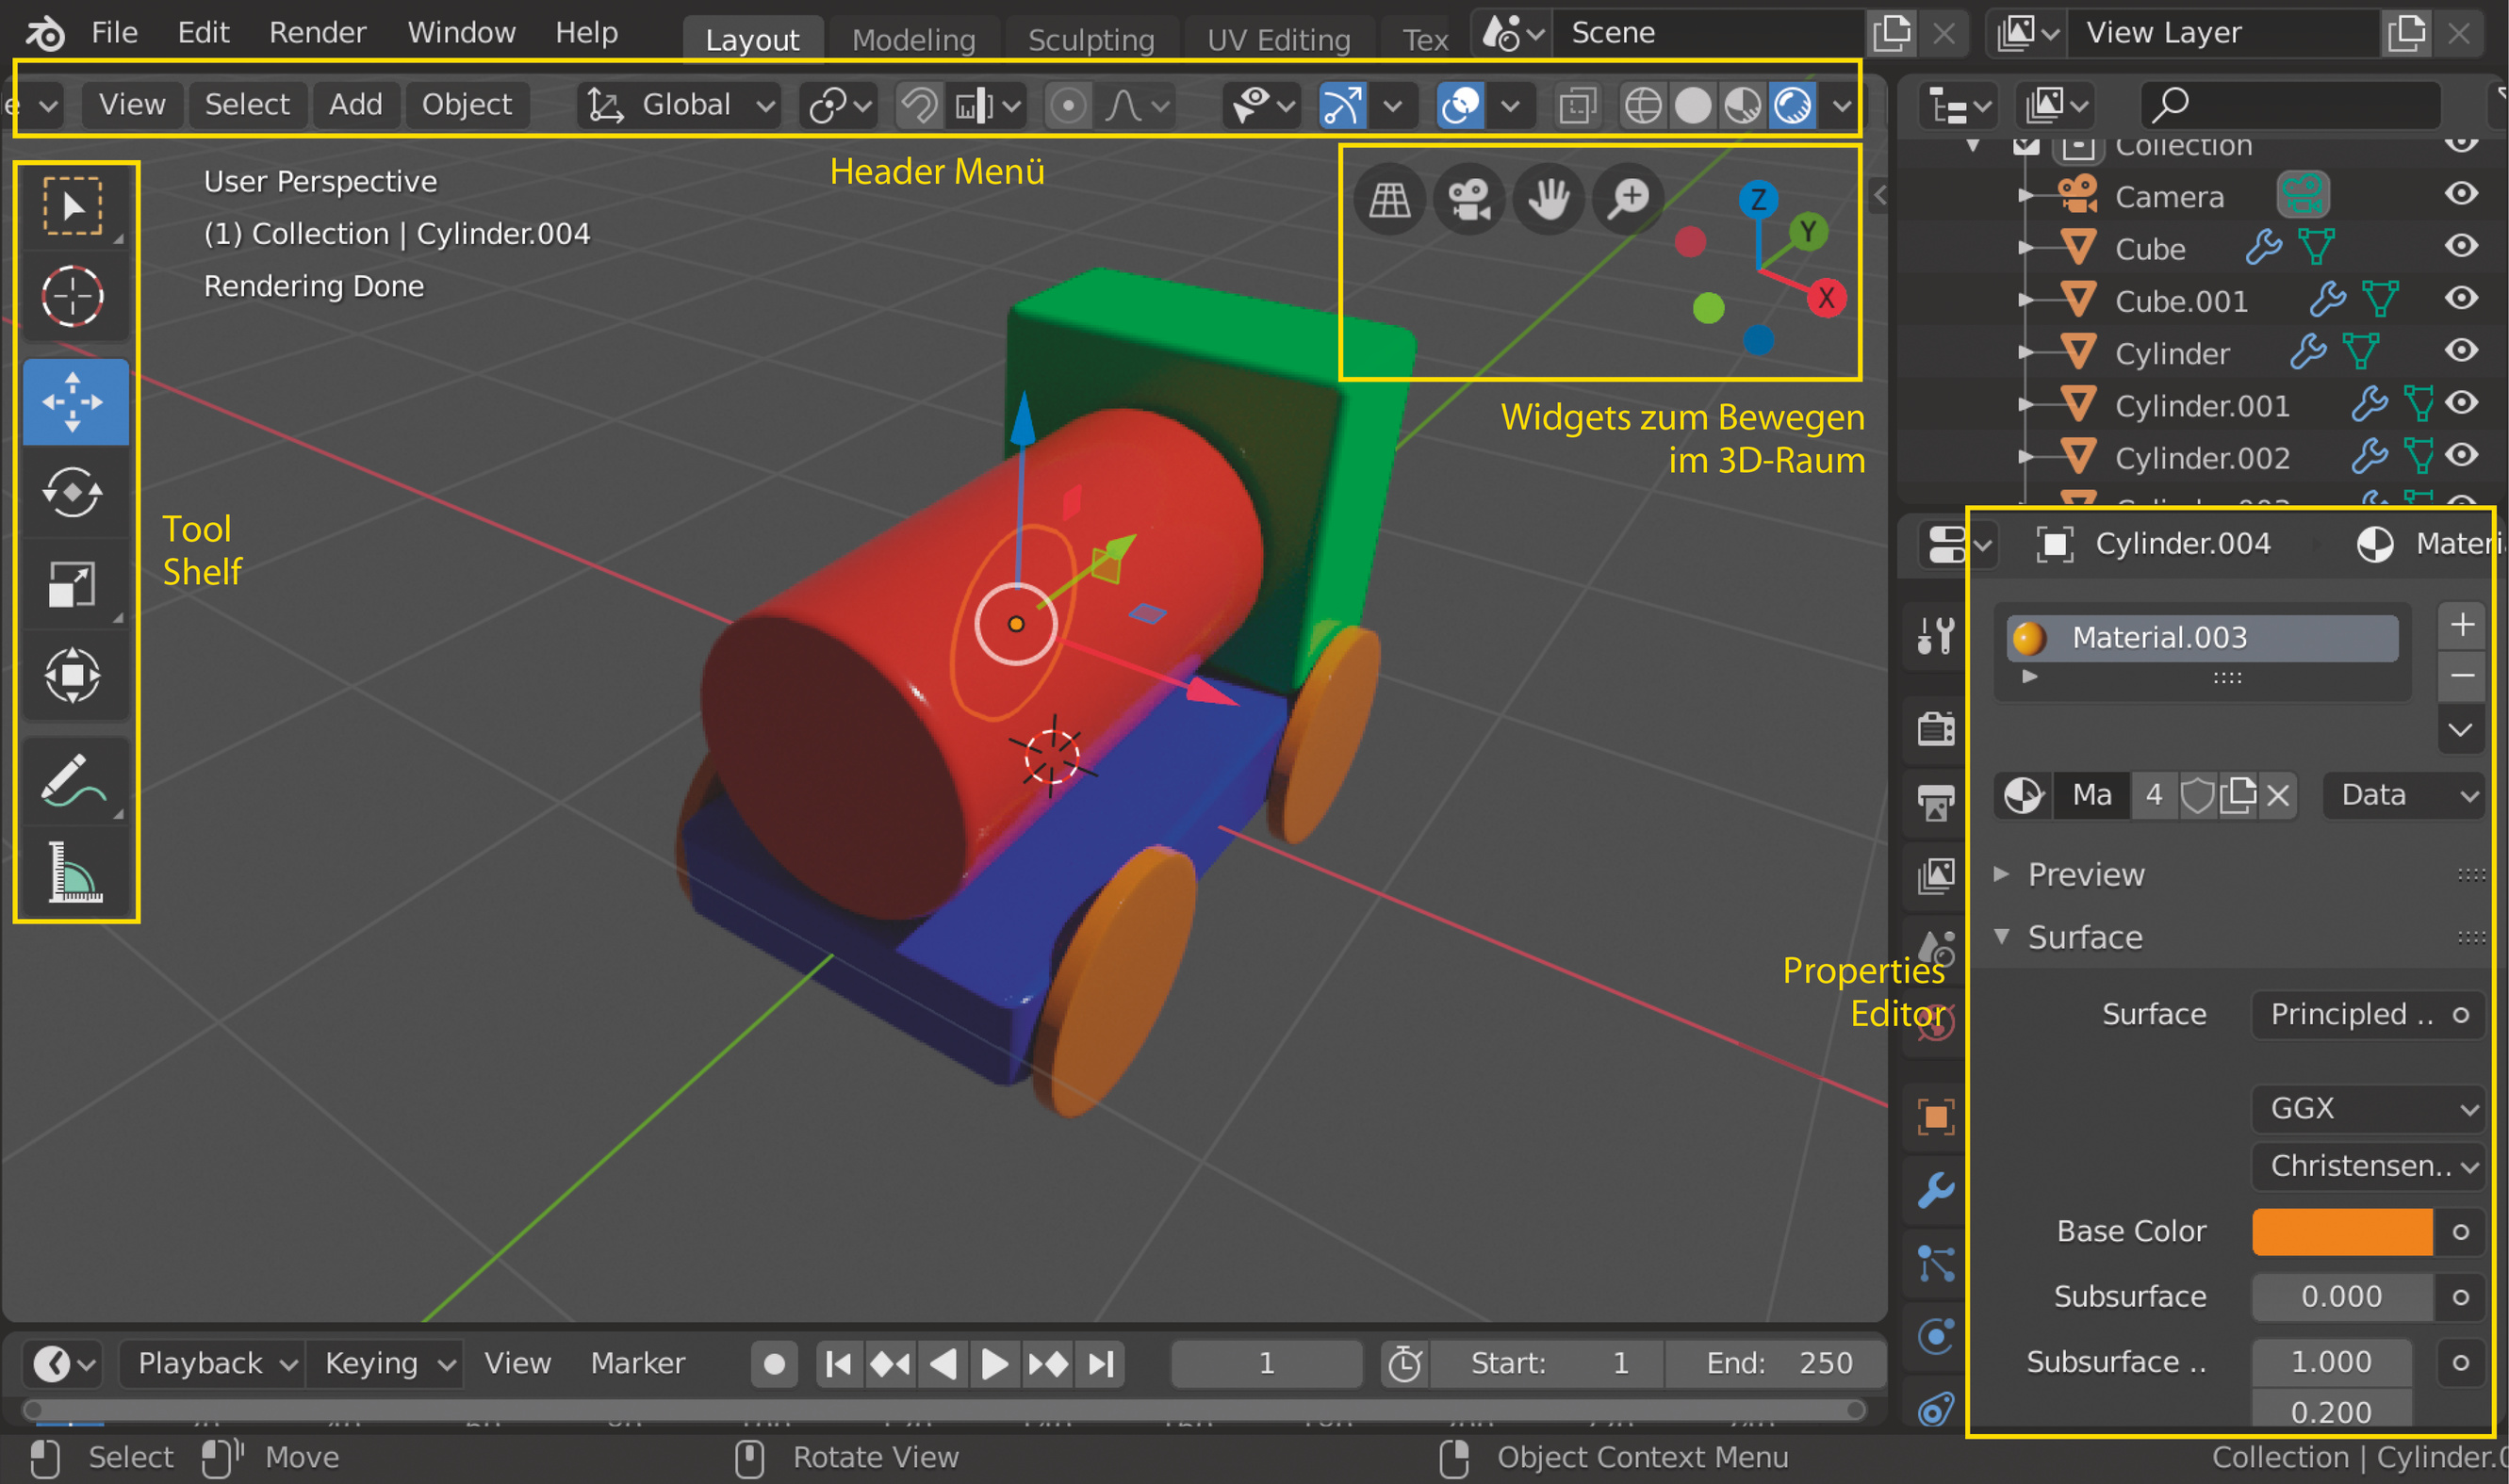
Task: Toggle visibility of Cylinder.001
Action: click(x=2461, y=403)
